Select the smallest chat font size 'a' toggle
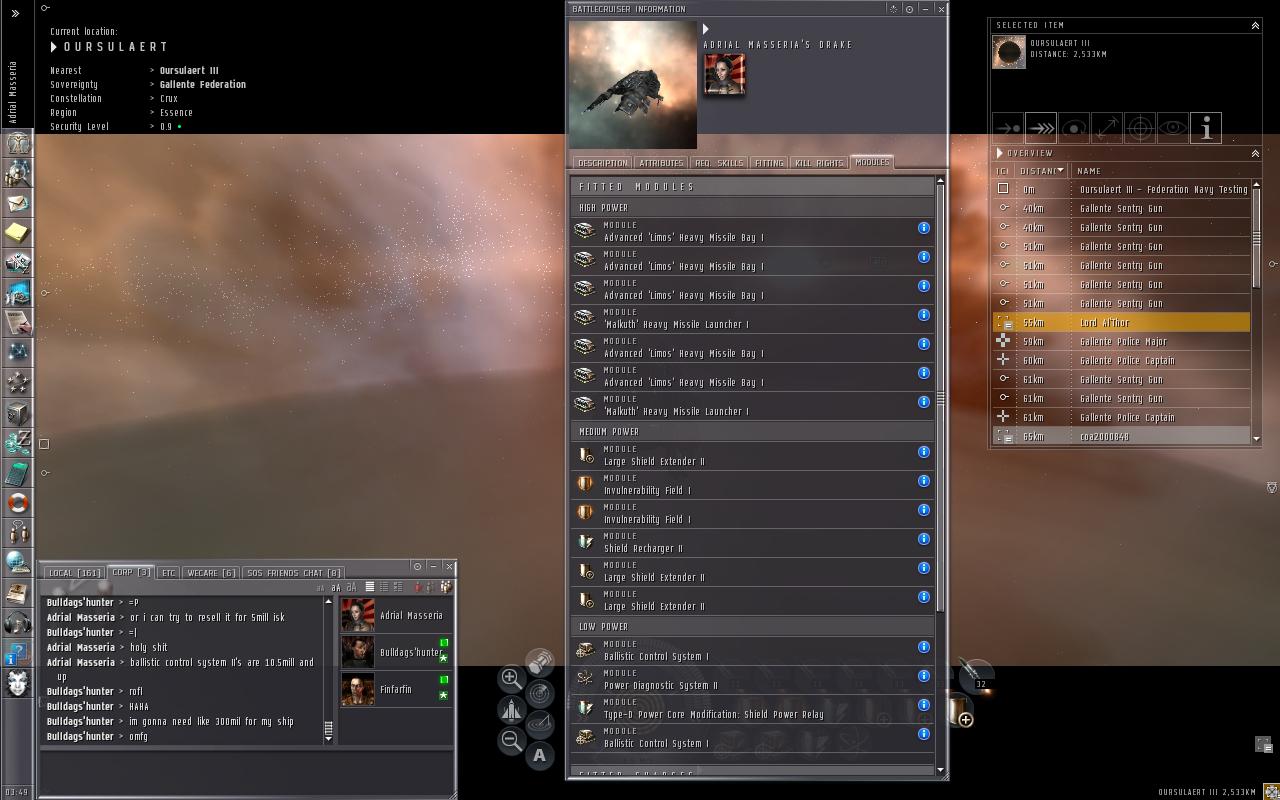 [x=322, y=588]
